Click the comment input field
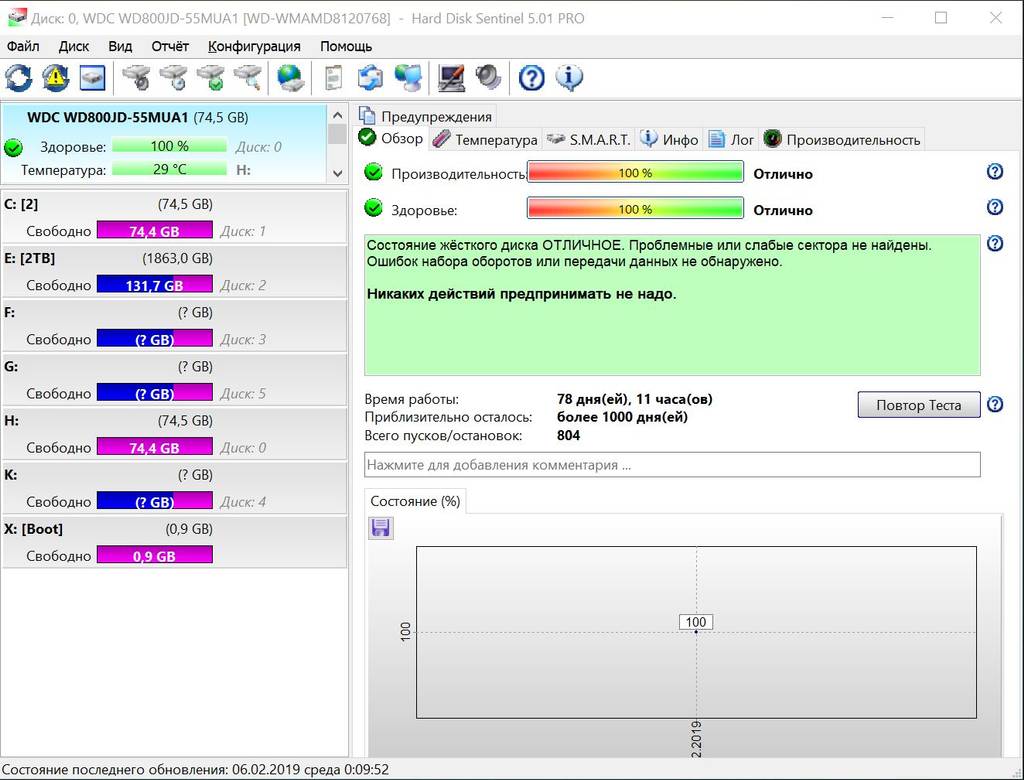 click(x=672, y=465)
